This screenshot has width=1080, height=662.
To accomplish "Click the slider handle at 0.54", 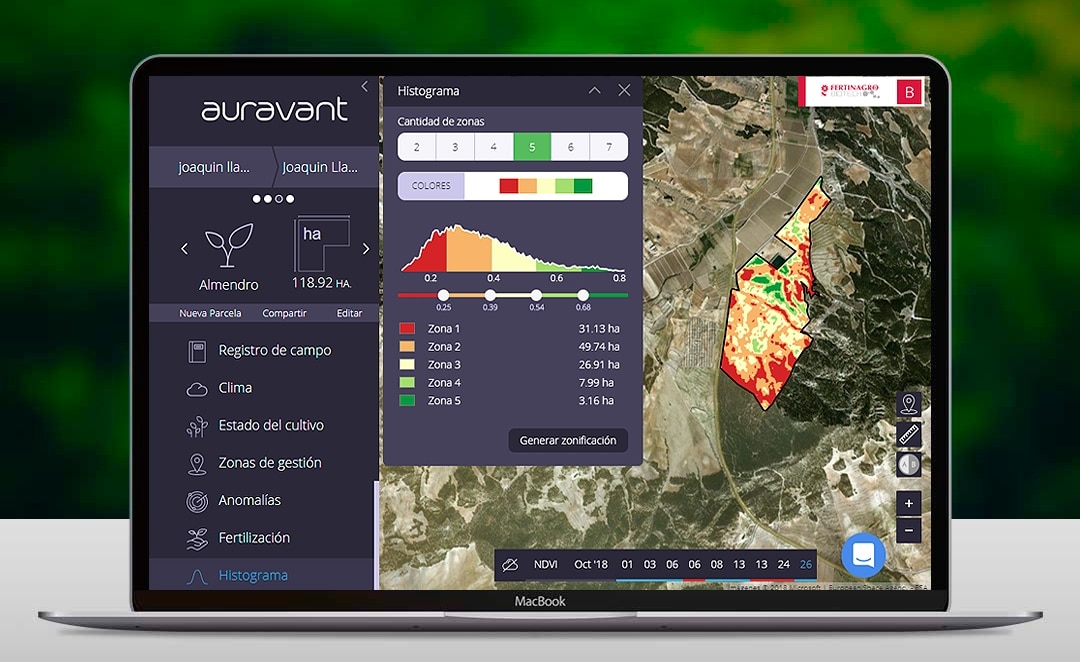I will (536, 295).
